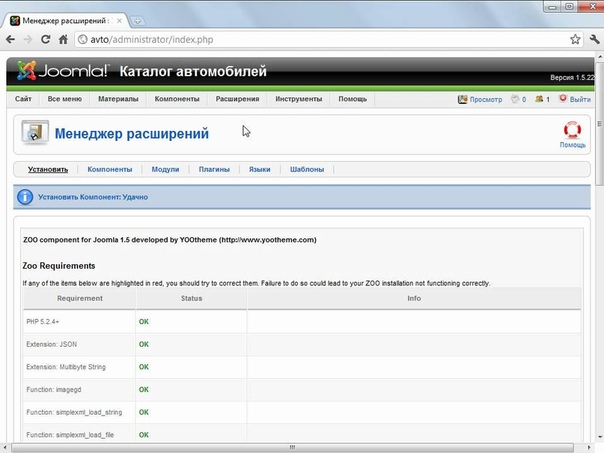
Task: Expand the Инструменты menu
Action: [x=298, y=99]
